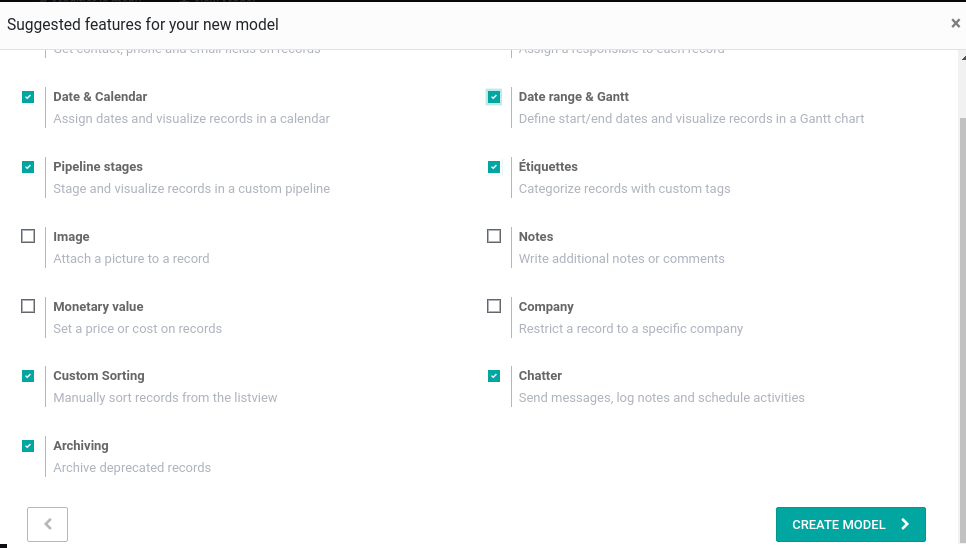
Task: Click the Monetary value label
Action: [98, 307]
